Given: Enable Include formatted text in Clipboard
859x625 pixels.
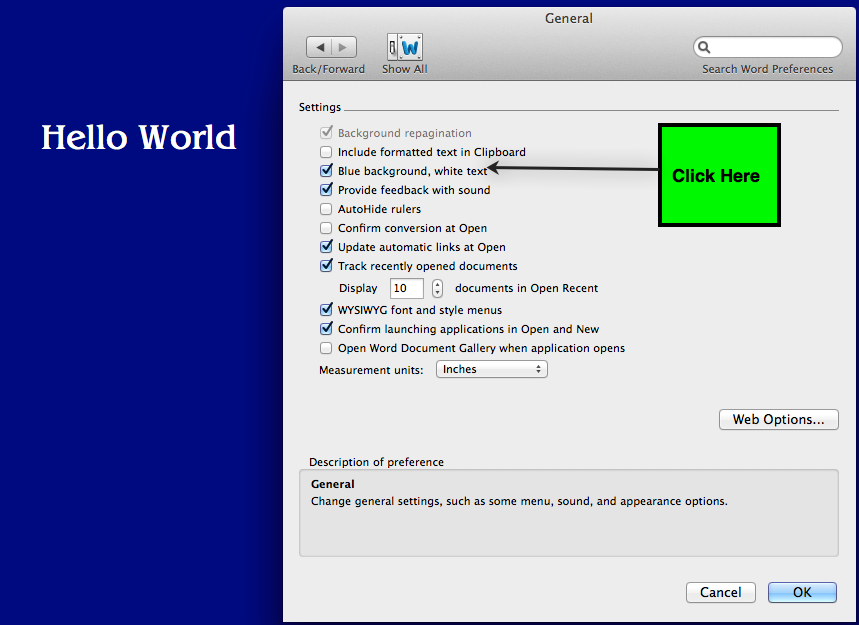Looking at the screenshot, I should [x=326, y=152].
